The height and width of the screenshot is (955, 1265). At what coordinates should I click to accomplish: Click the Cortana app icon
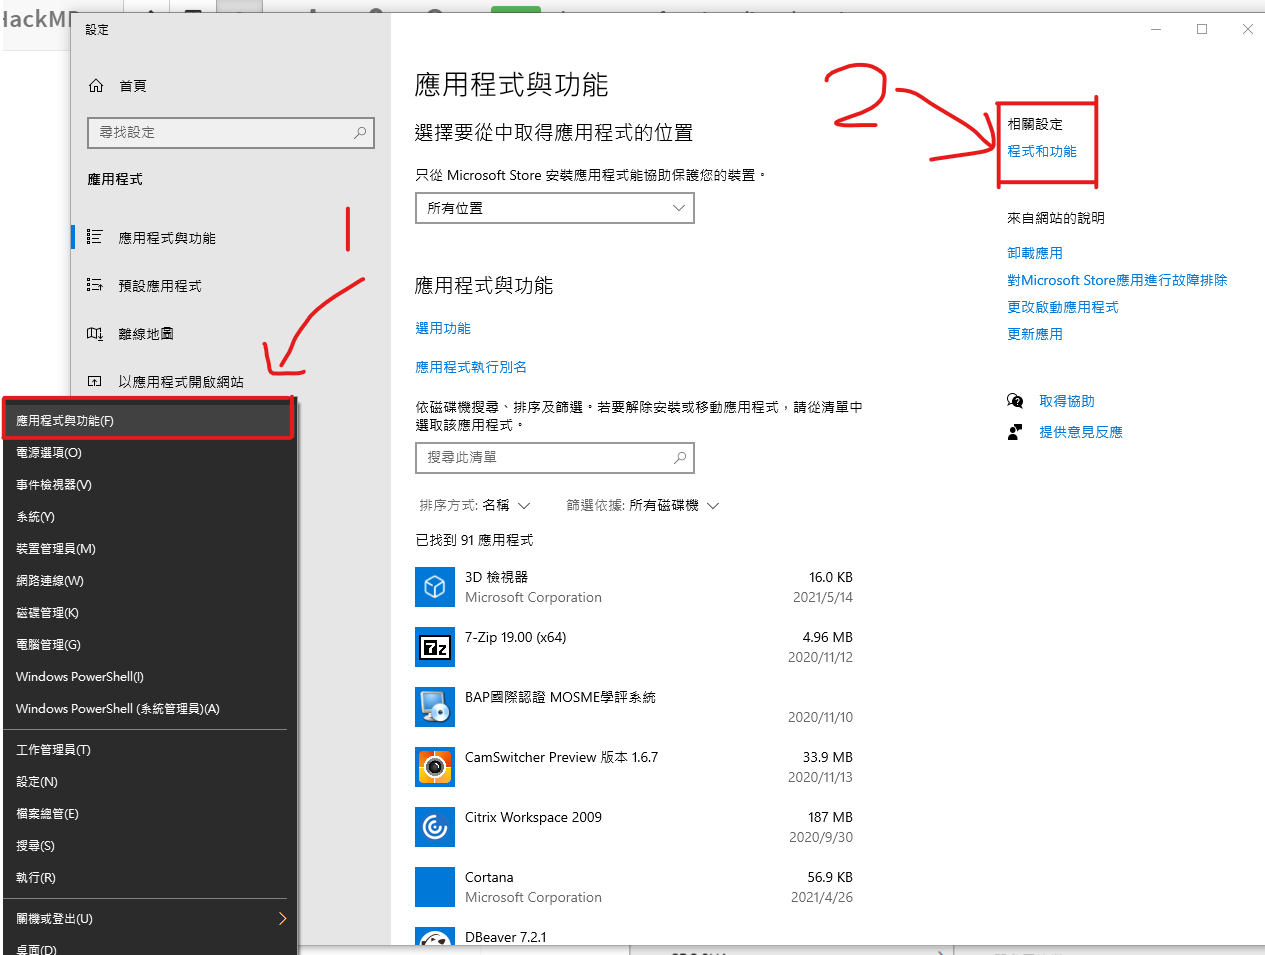coord(435,887)
